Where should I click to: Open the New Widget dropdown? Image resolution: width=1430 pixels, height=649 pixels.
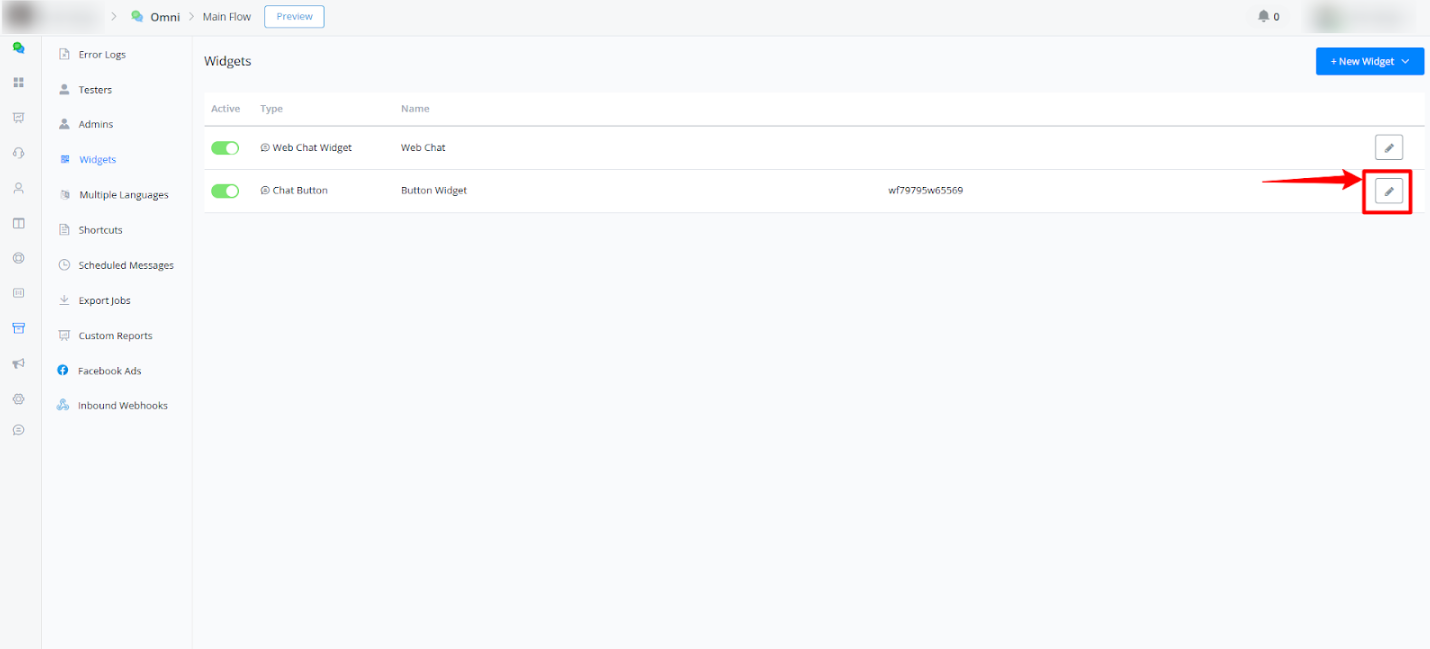click(1369, 61)
